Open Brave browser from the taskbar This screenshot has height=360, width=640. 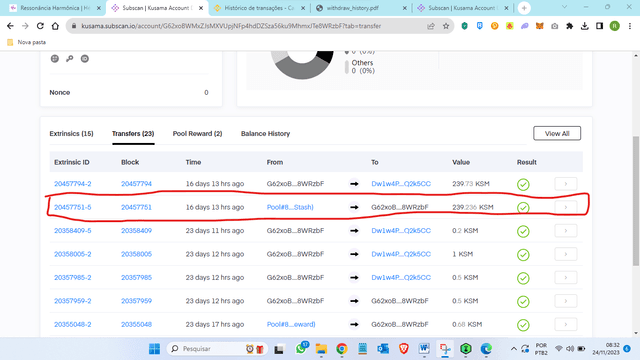point(404,349)
